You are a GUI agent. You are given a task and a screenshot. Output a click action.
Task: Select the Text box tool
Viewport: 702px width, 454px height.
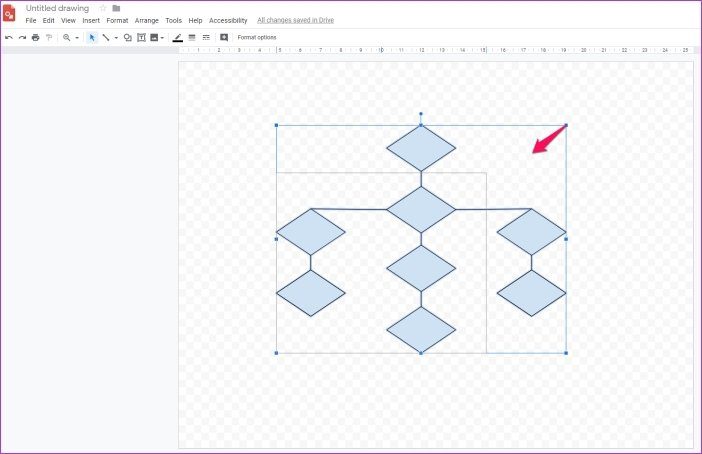pyautogui.click(x=141, y=38)
